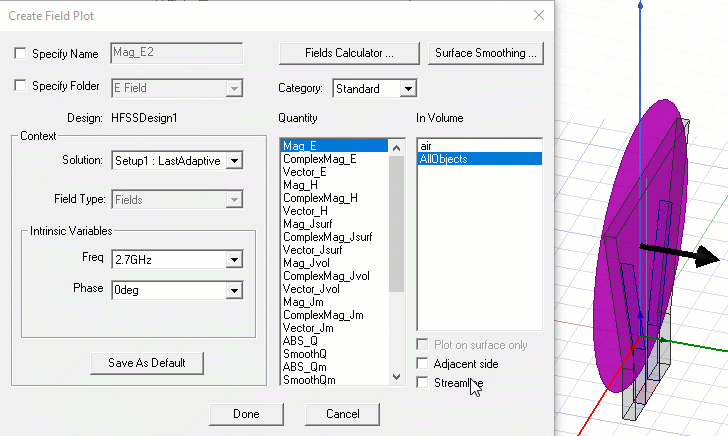This screenshot has height=436, width=728.
Task: Click the Surface Smoothing button
Action: [487, 52]
